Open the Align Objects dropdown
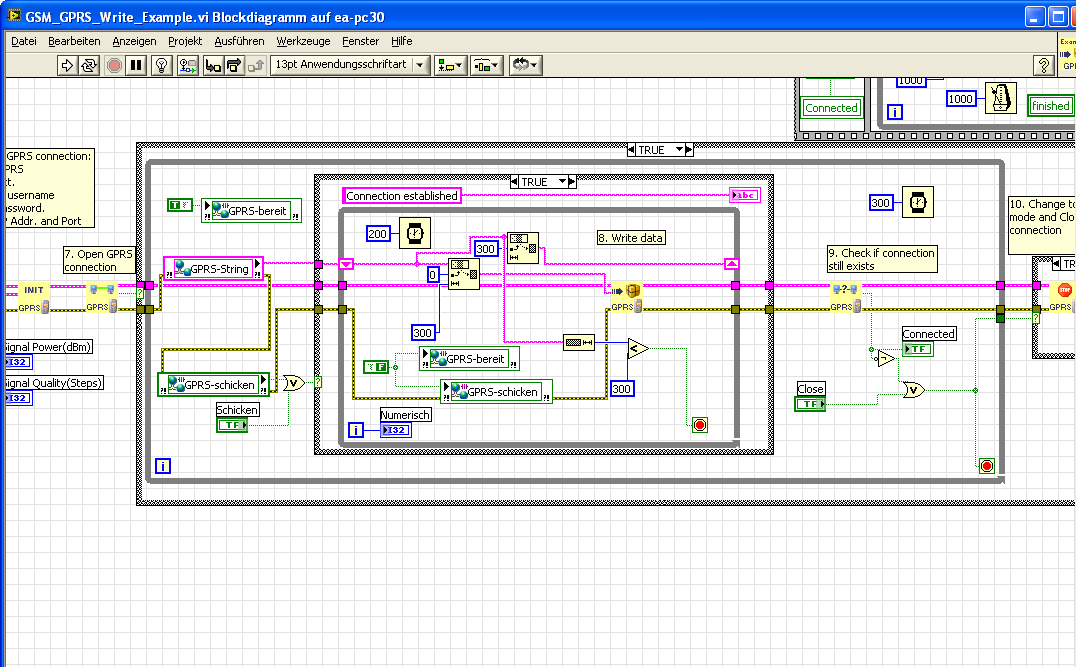 pos(451,65)
